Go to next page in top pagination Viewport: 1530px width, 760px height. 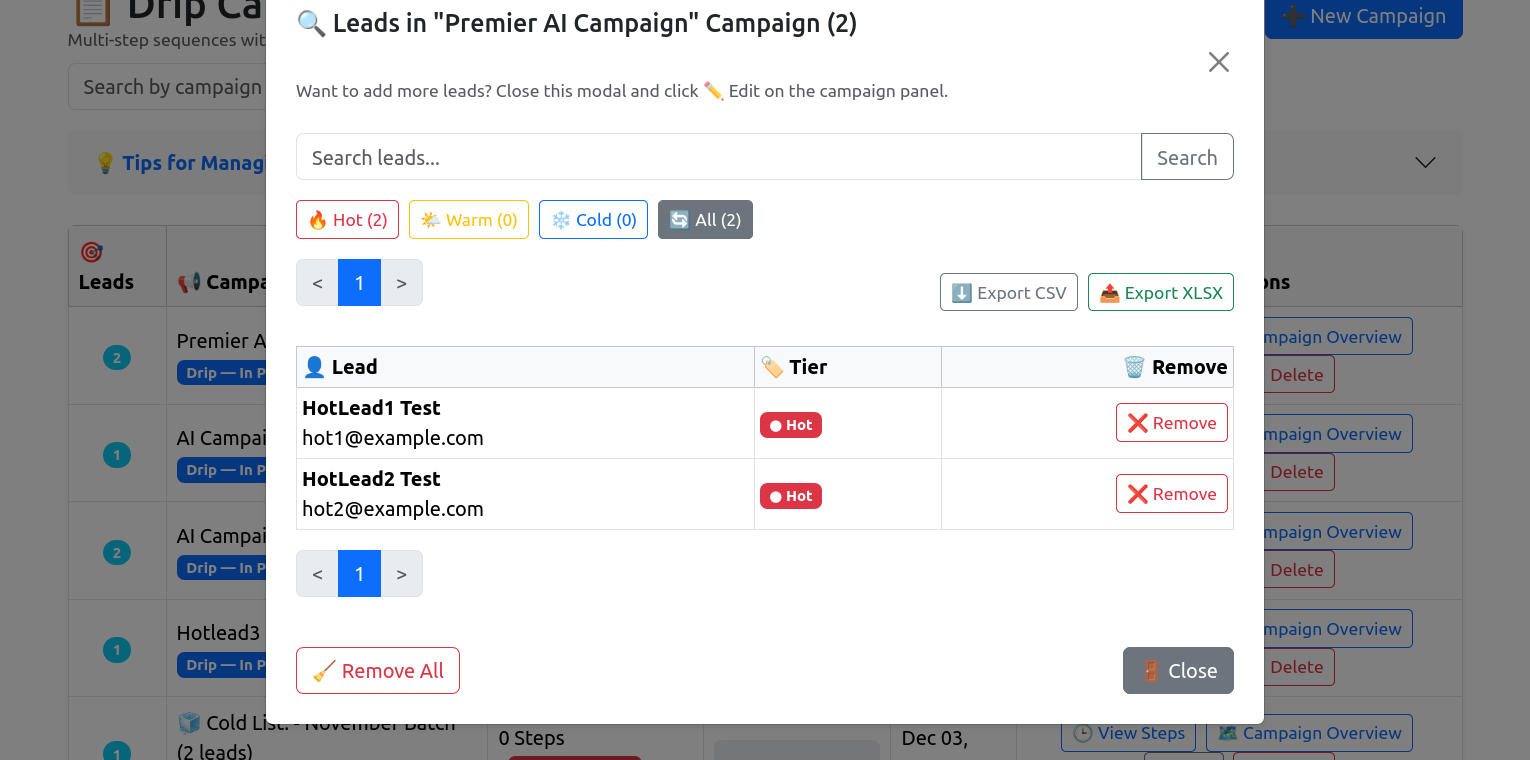[401, 283]
